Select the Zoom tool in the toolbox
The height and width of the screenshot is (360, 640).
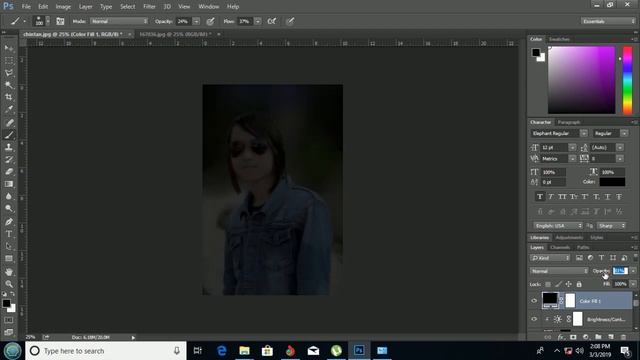9,284
